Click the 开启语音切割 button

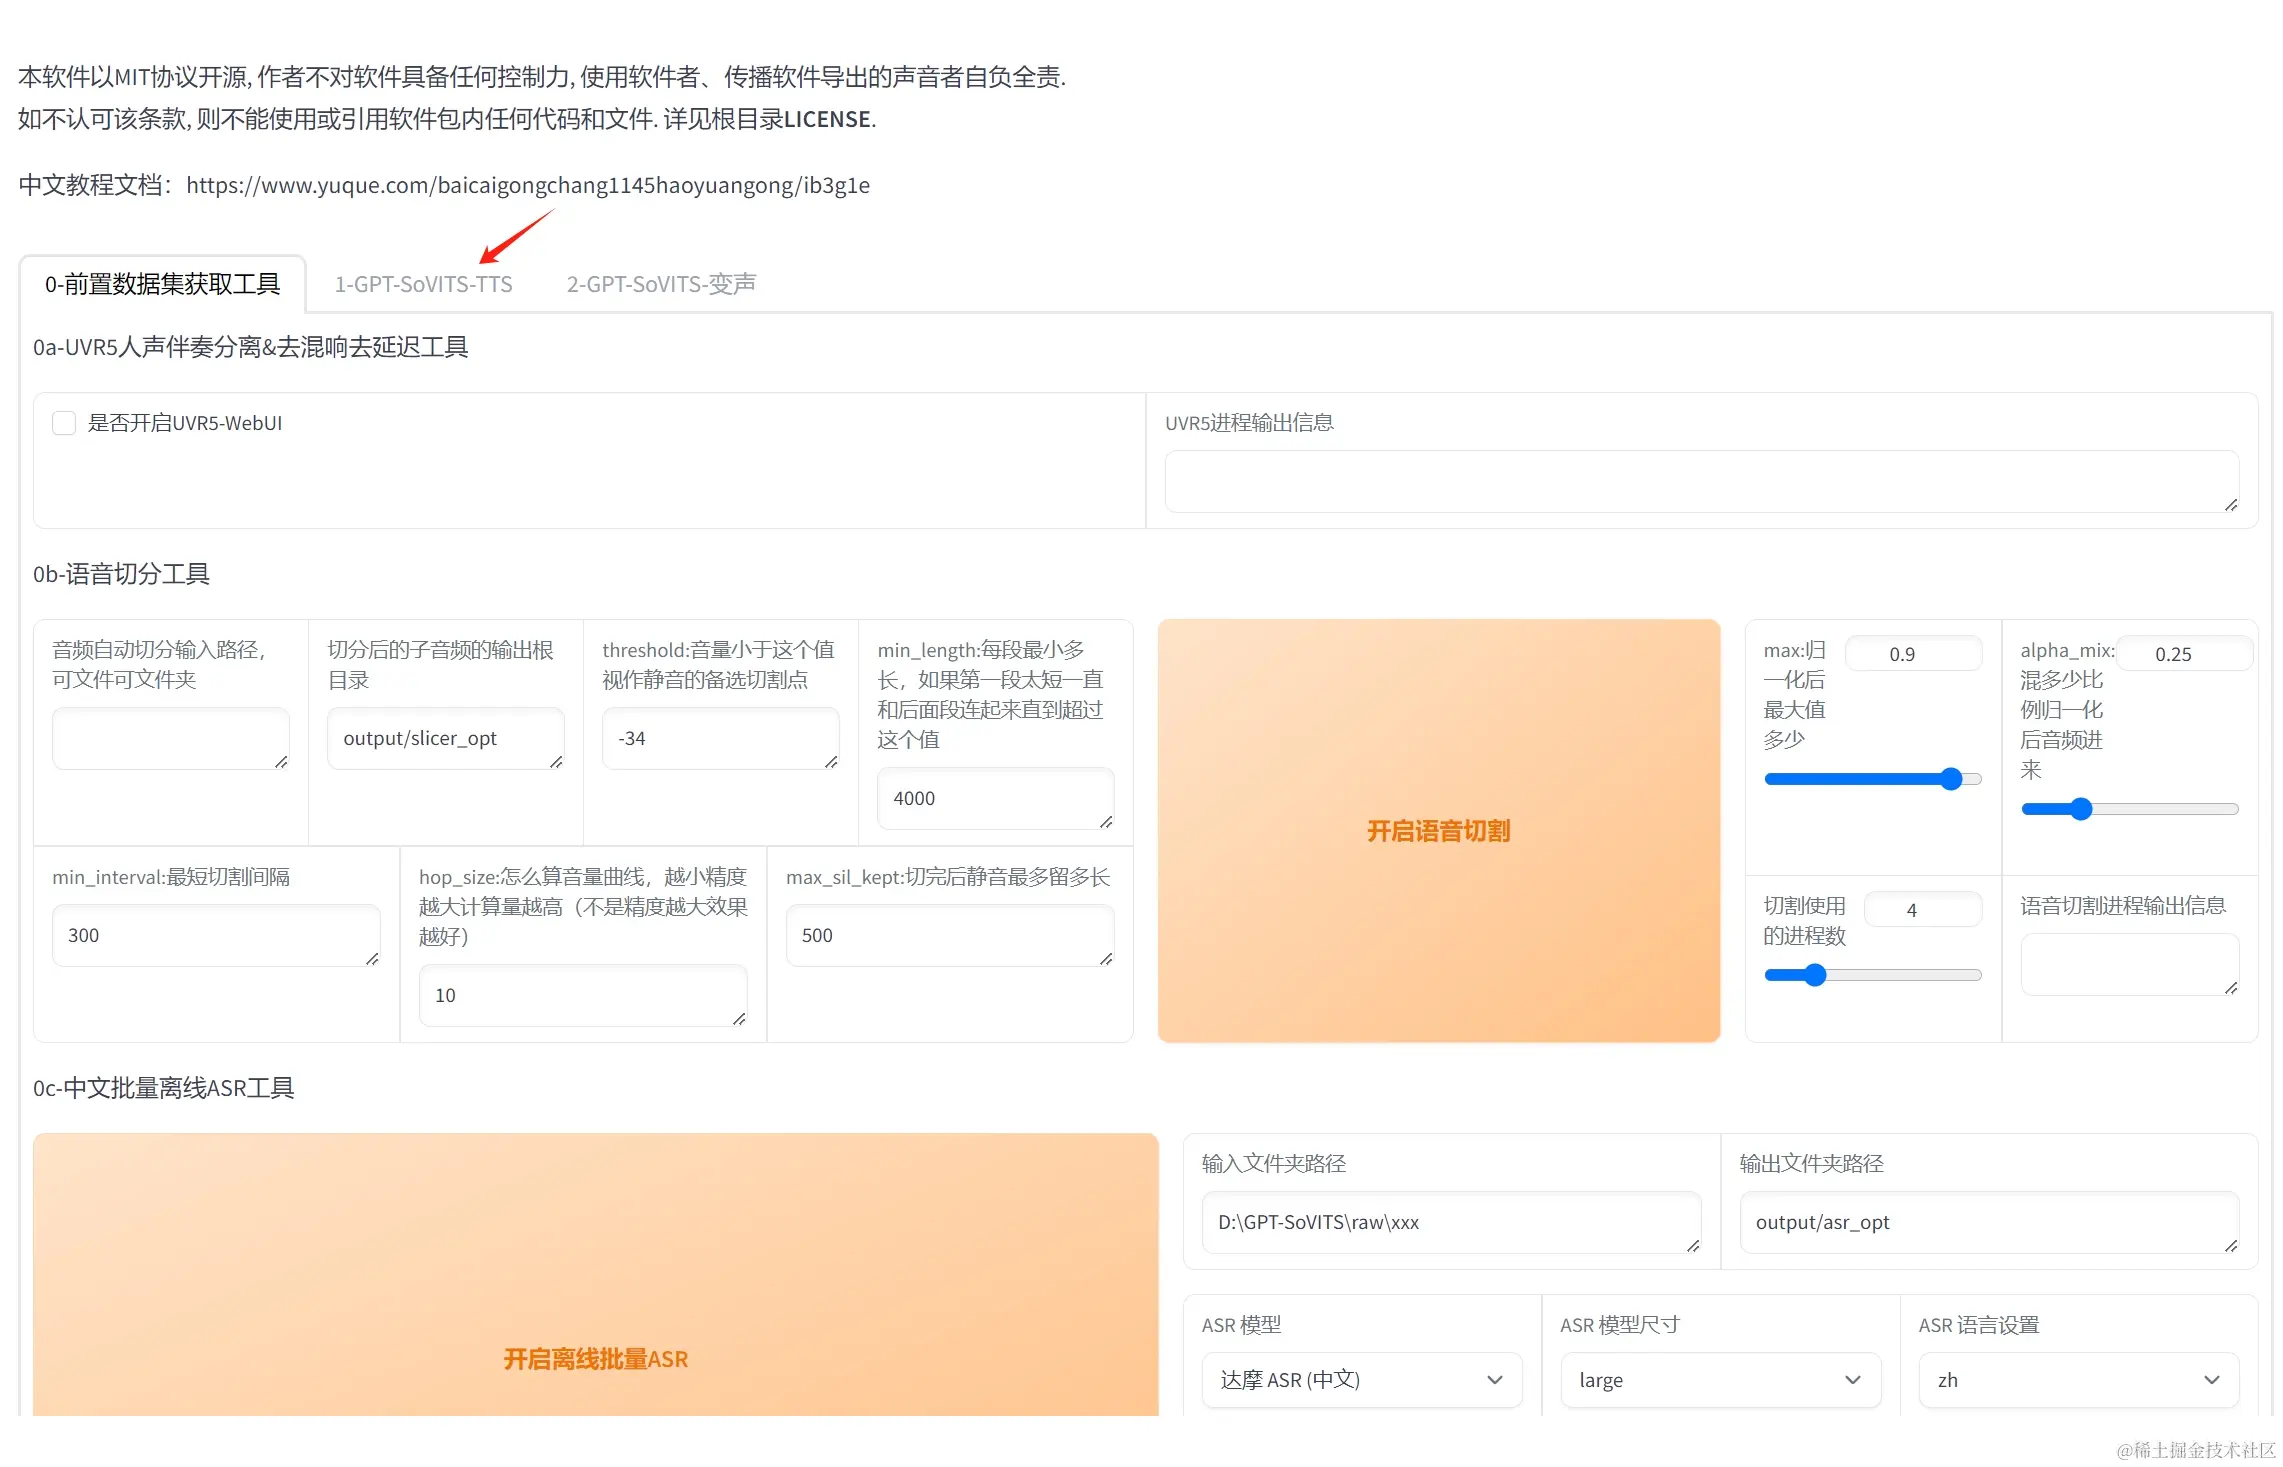(1438, 831)
